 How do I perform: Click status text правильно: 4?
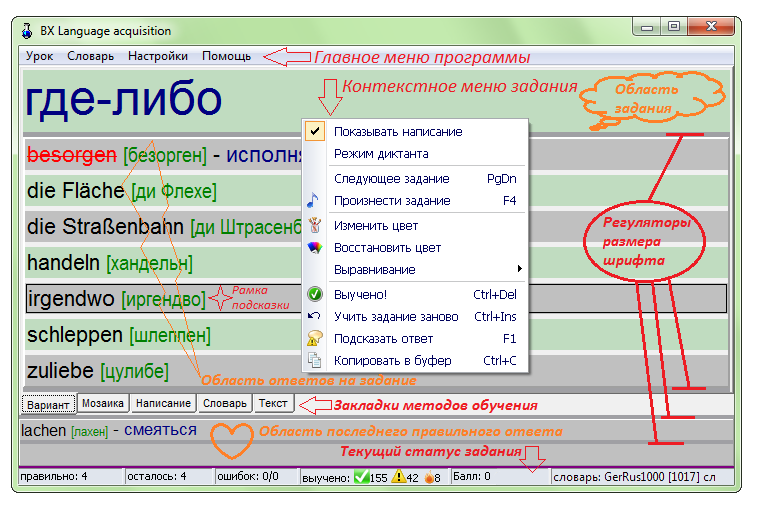click(x=54, y=476)
